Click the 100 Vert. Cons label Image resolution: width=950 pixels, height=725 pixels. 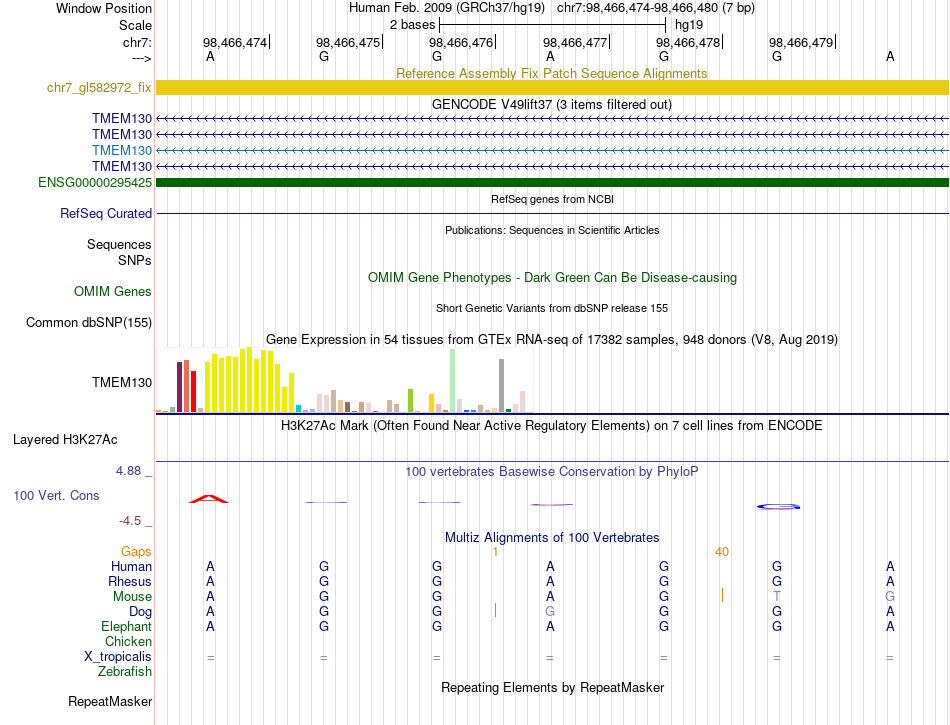(x=56, y=495)
